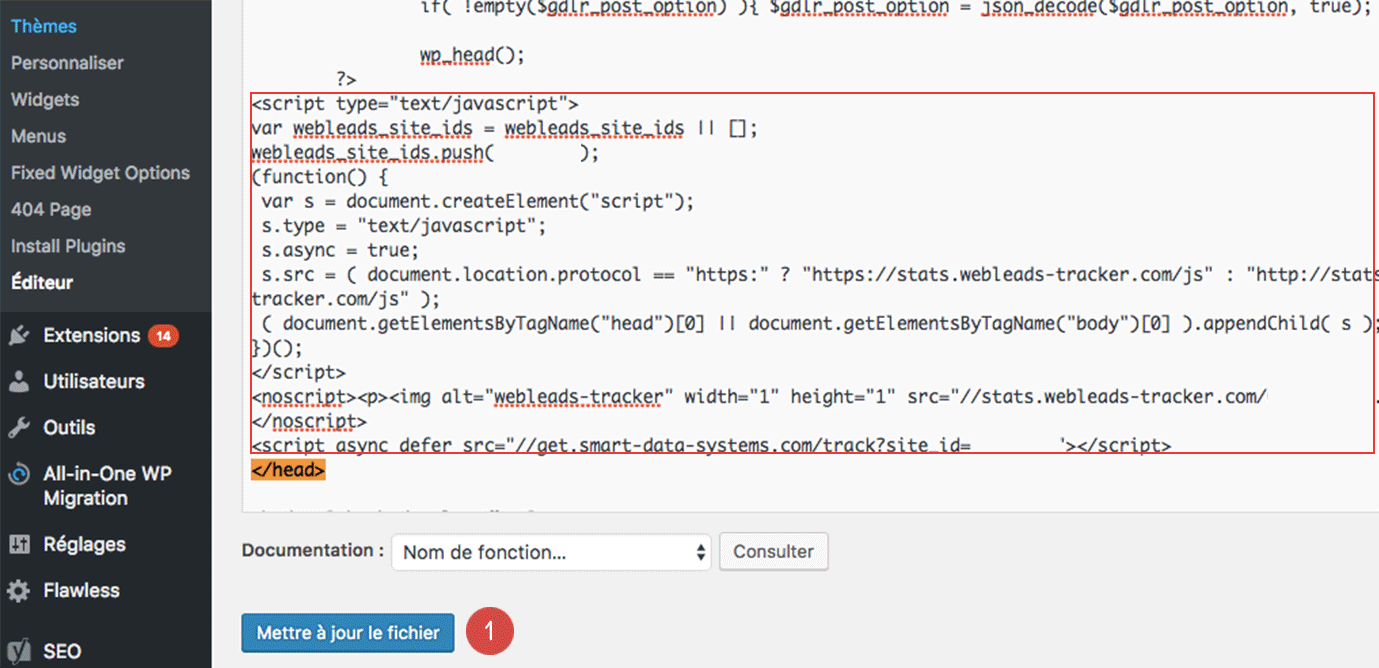Click the opening <script type="text/javascript"> line

[415, 104]
